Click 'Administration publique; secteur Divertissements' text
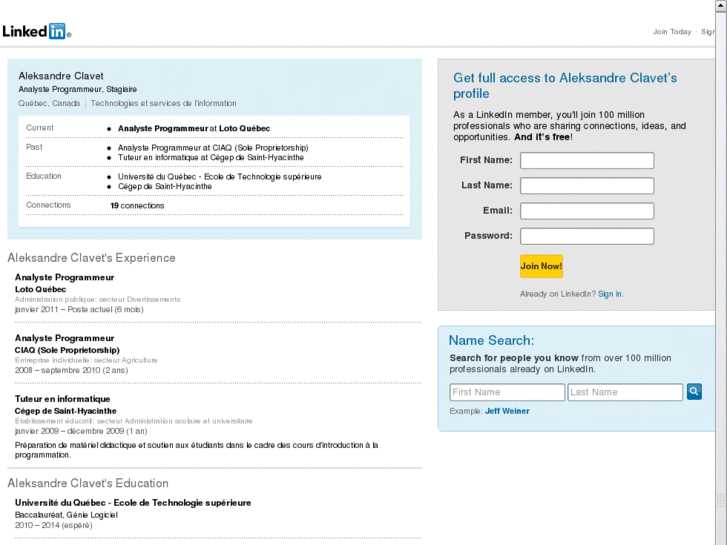The width and height of the screenshot is (727, 545). coord(97,299)
